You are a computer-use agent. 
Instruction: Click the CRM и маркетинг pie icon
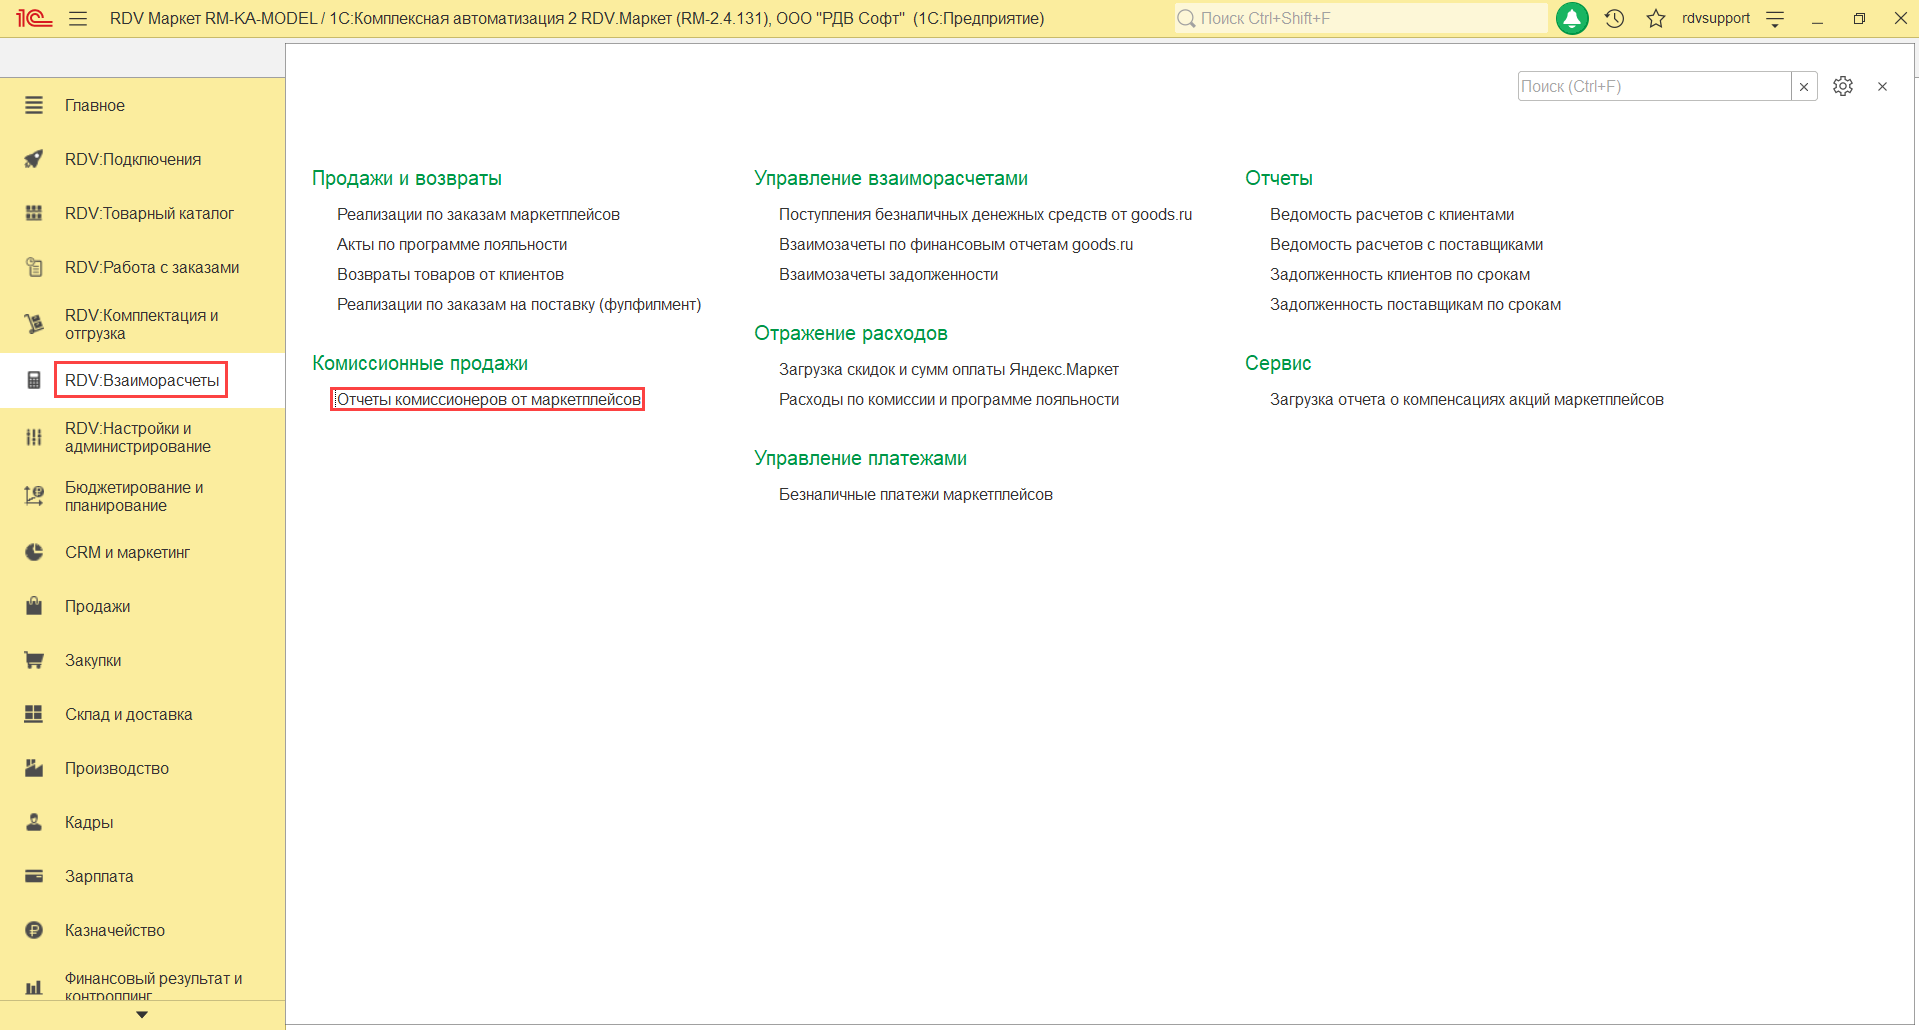click(34, 552)
